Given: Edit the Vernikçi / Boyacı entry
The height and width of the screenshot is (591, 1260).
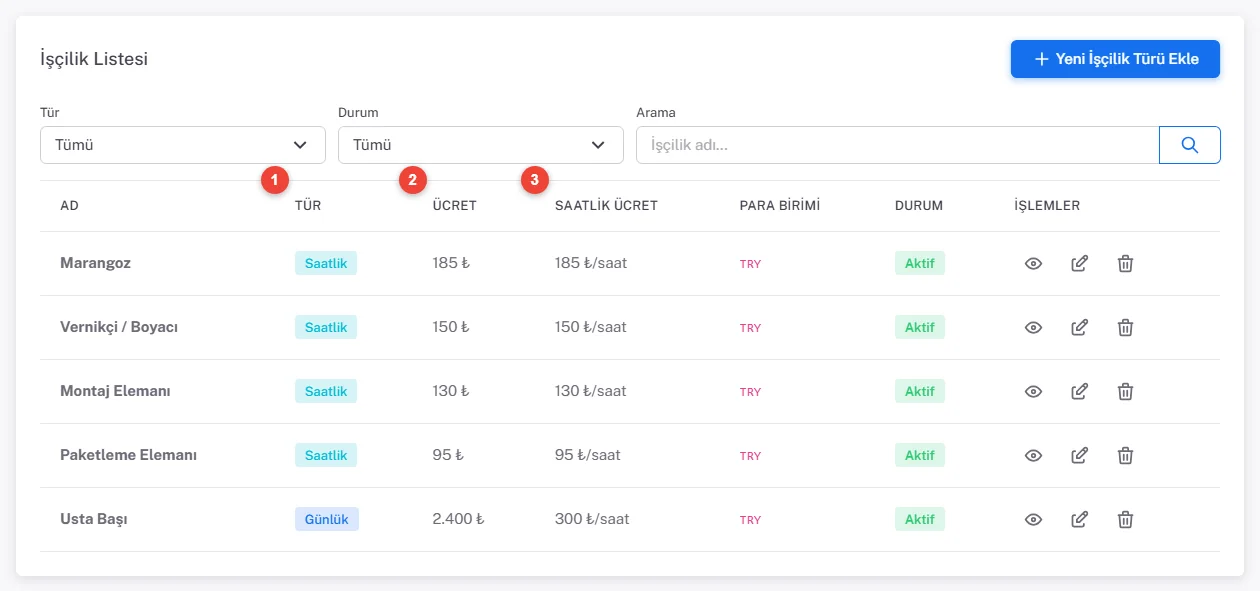Looking at the screenshot, I should pyautogui.click(x=1080, y=328).
